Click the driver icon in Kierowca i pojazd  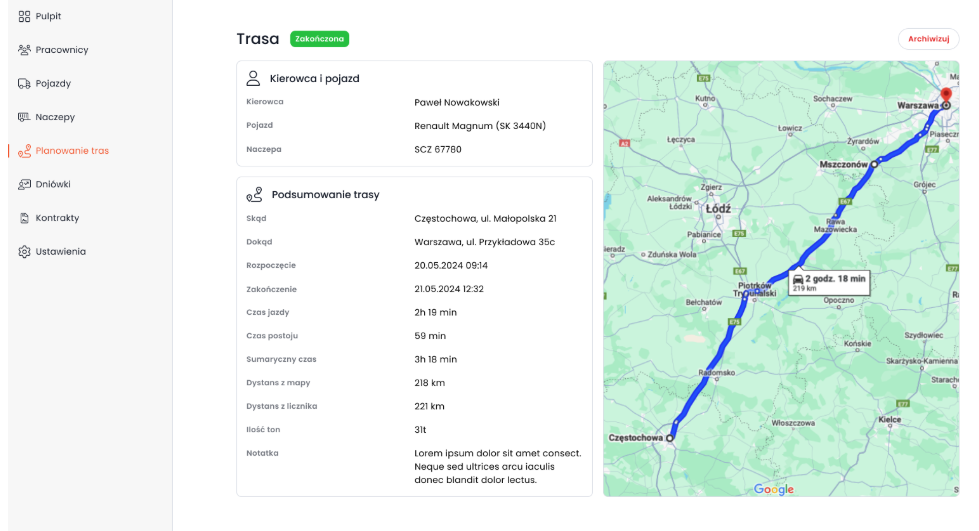[x=253, y=78]
